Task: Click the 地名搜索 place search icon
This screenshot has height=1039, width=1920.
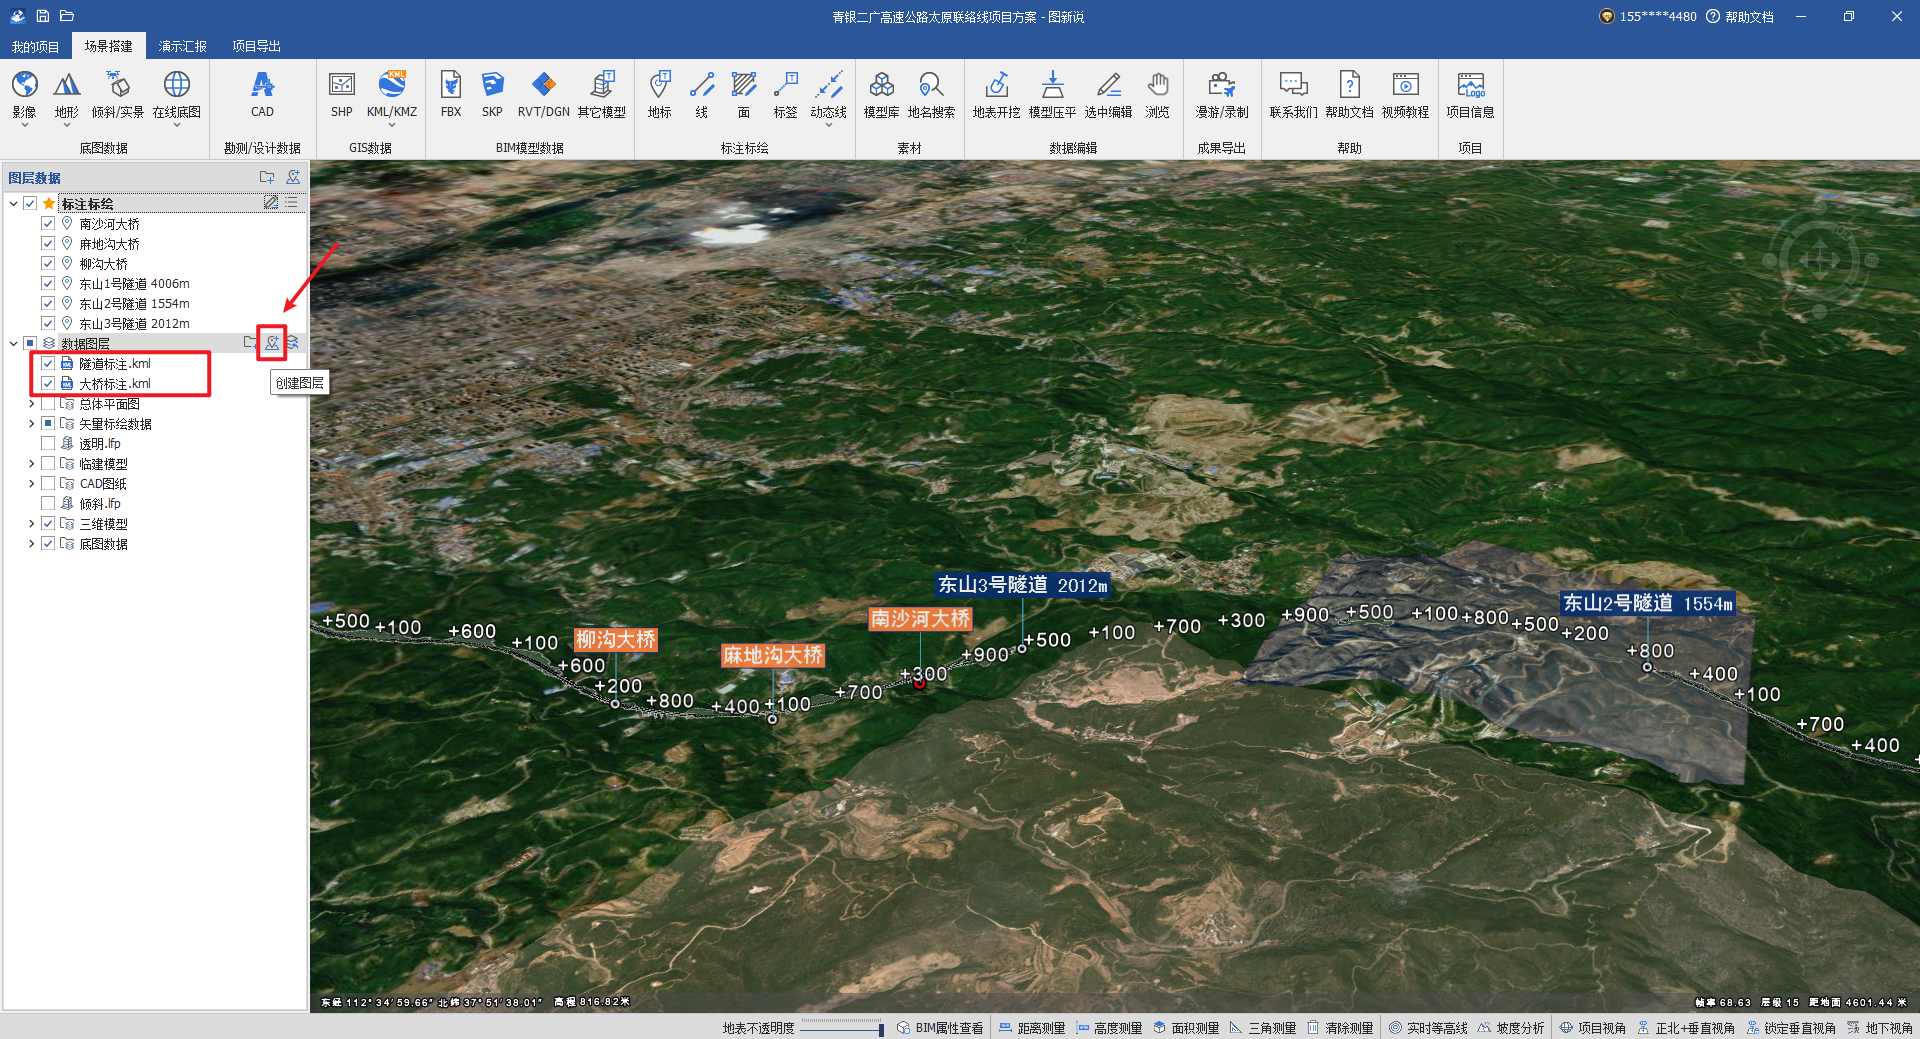Action: [930, 86]
